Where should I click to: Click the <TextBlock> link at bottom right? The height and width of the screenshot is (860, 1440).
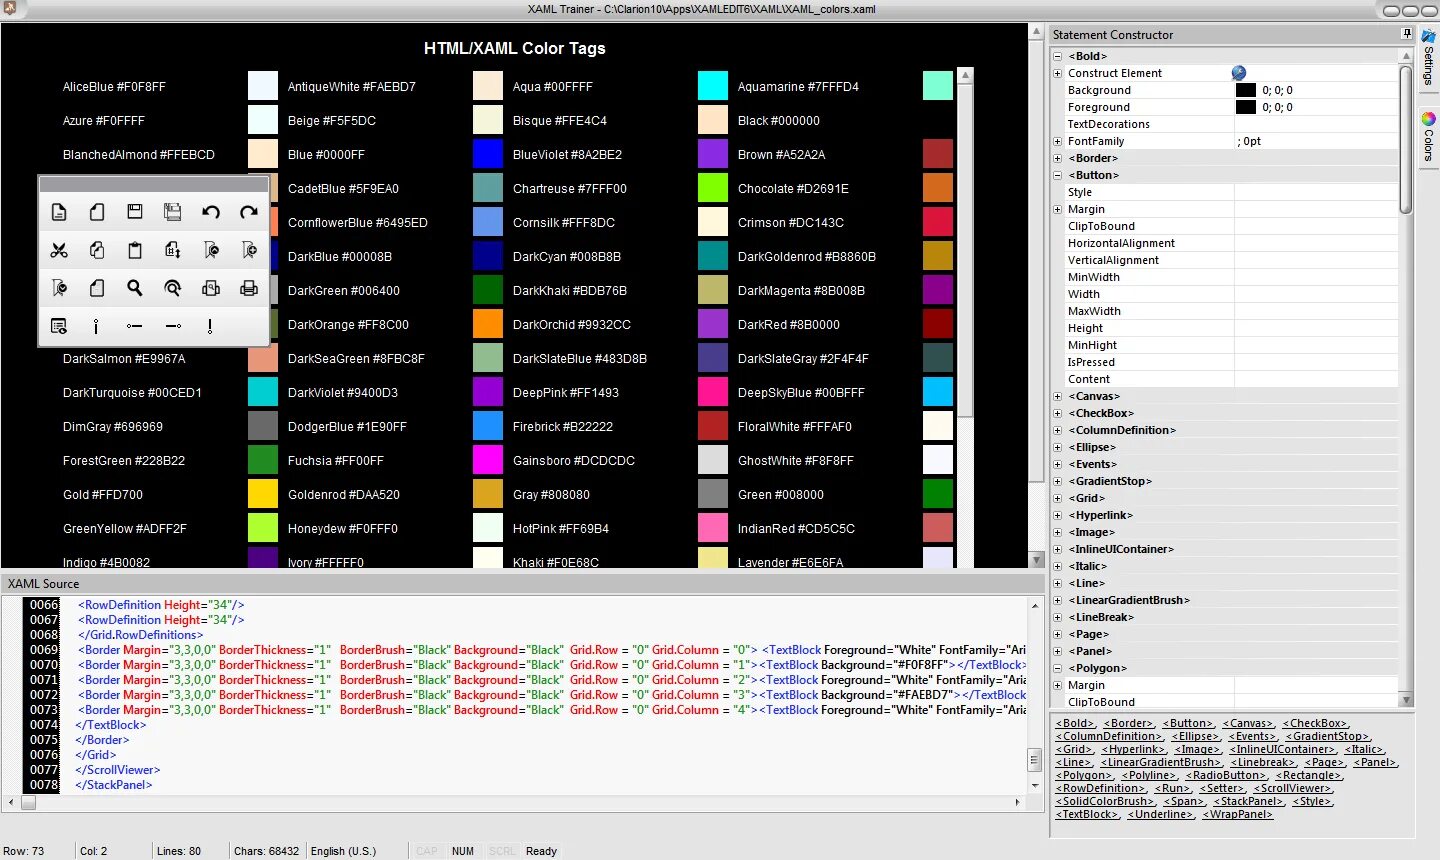1086,814
